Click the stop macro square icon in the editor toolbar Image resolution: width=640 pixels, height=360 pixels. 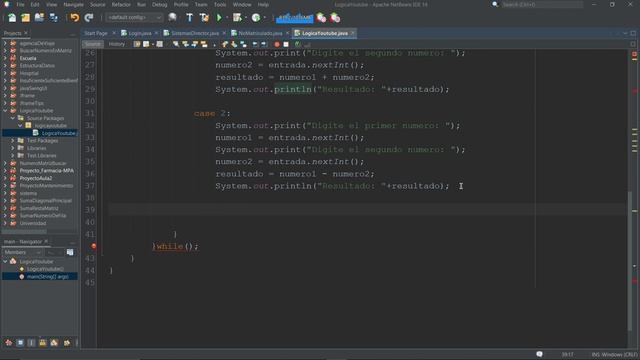point(286,44)
